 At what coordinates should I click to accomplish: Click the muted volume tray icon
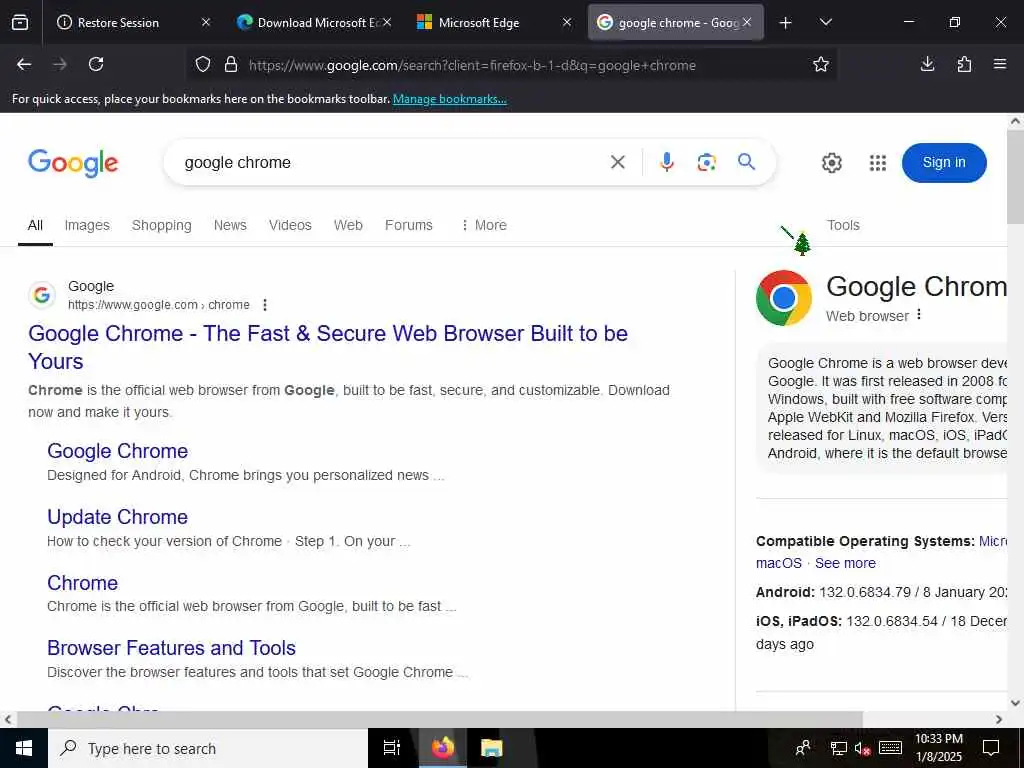(x=862, y=749)
